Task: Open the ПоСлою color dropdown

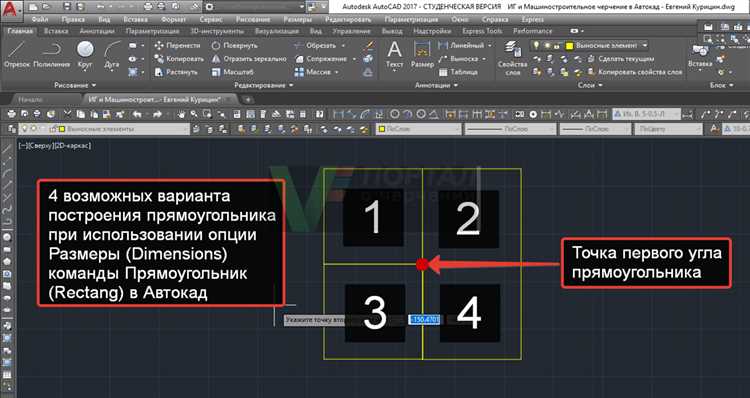Action: click(x=419, y=129)
